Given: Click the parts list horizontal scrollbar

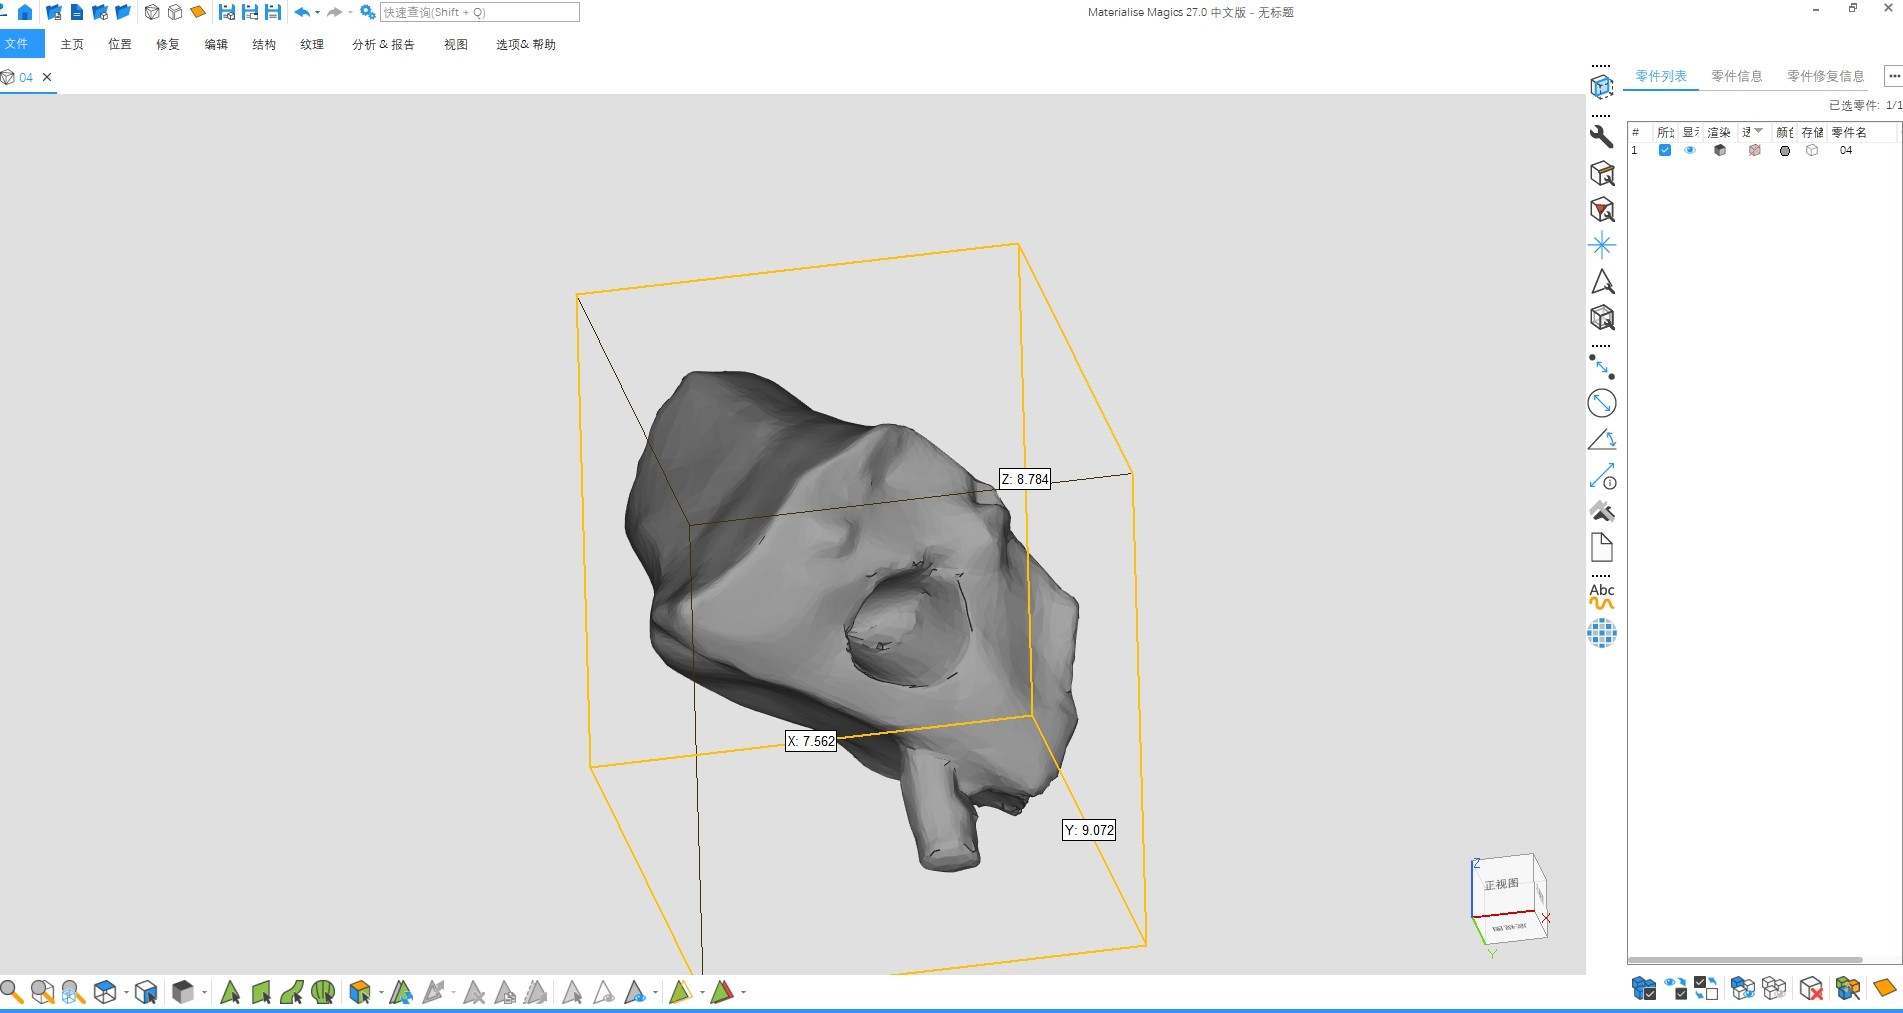Looking at the screenshot, I should tap(1746, 960).
